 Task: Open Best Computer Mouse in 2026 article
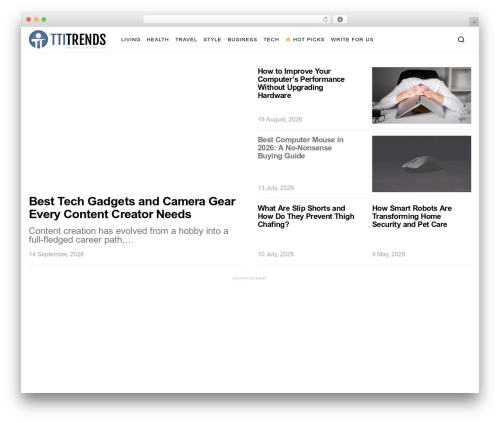click(x=300, y=148)
